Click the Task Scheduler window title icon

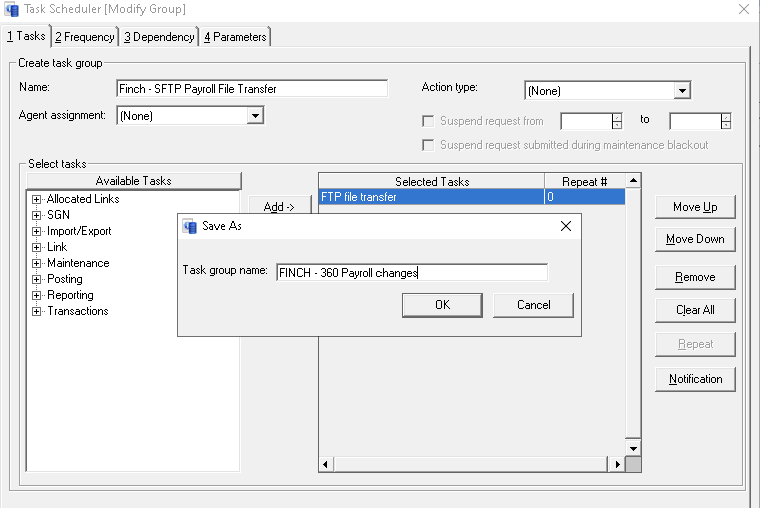pyautogui.click(x=12, y=9)
